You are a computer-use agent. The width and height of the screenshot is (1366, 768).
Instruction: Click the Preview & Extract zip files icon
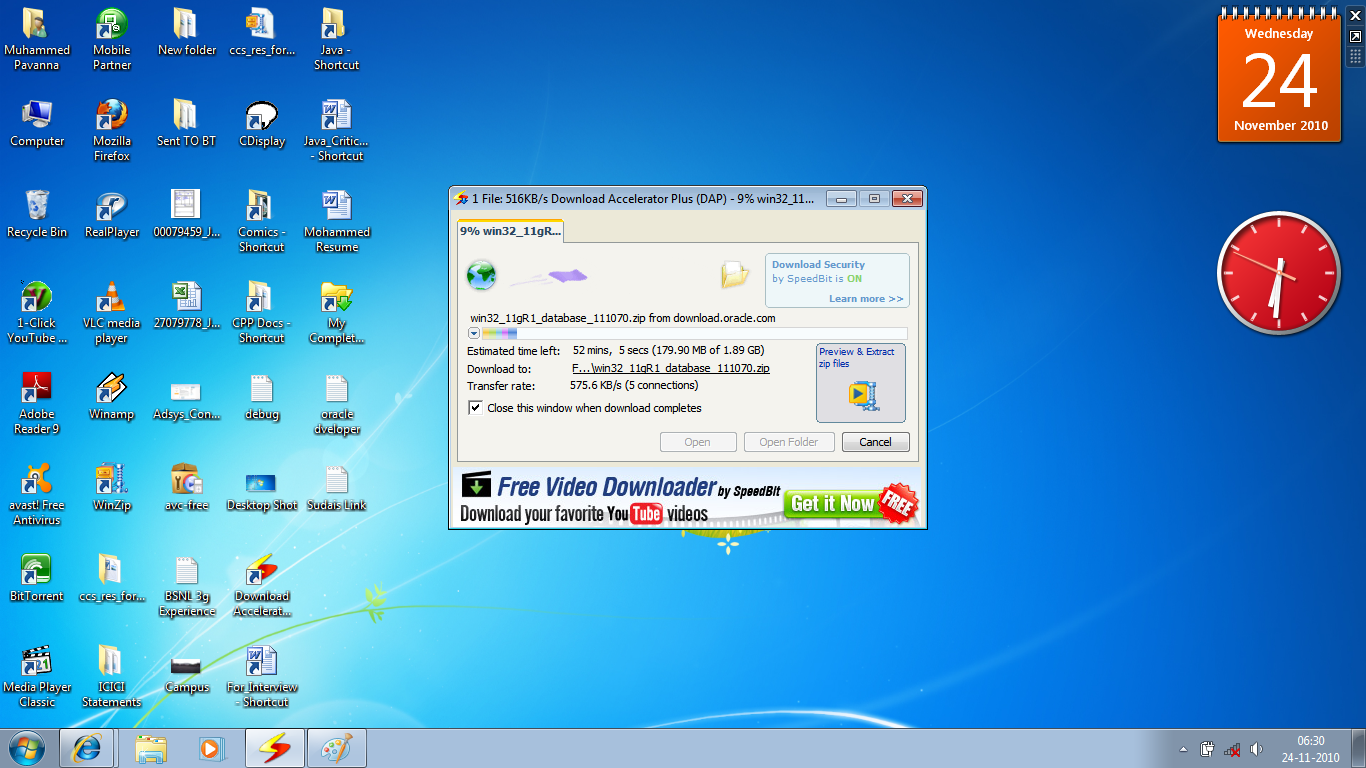pos(861,394)
